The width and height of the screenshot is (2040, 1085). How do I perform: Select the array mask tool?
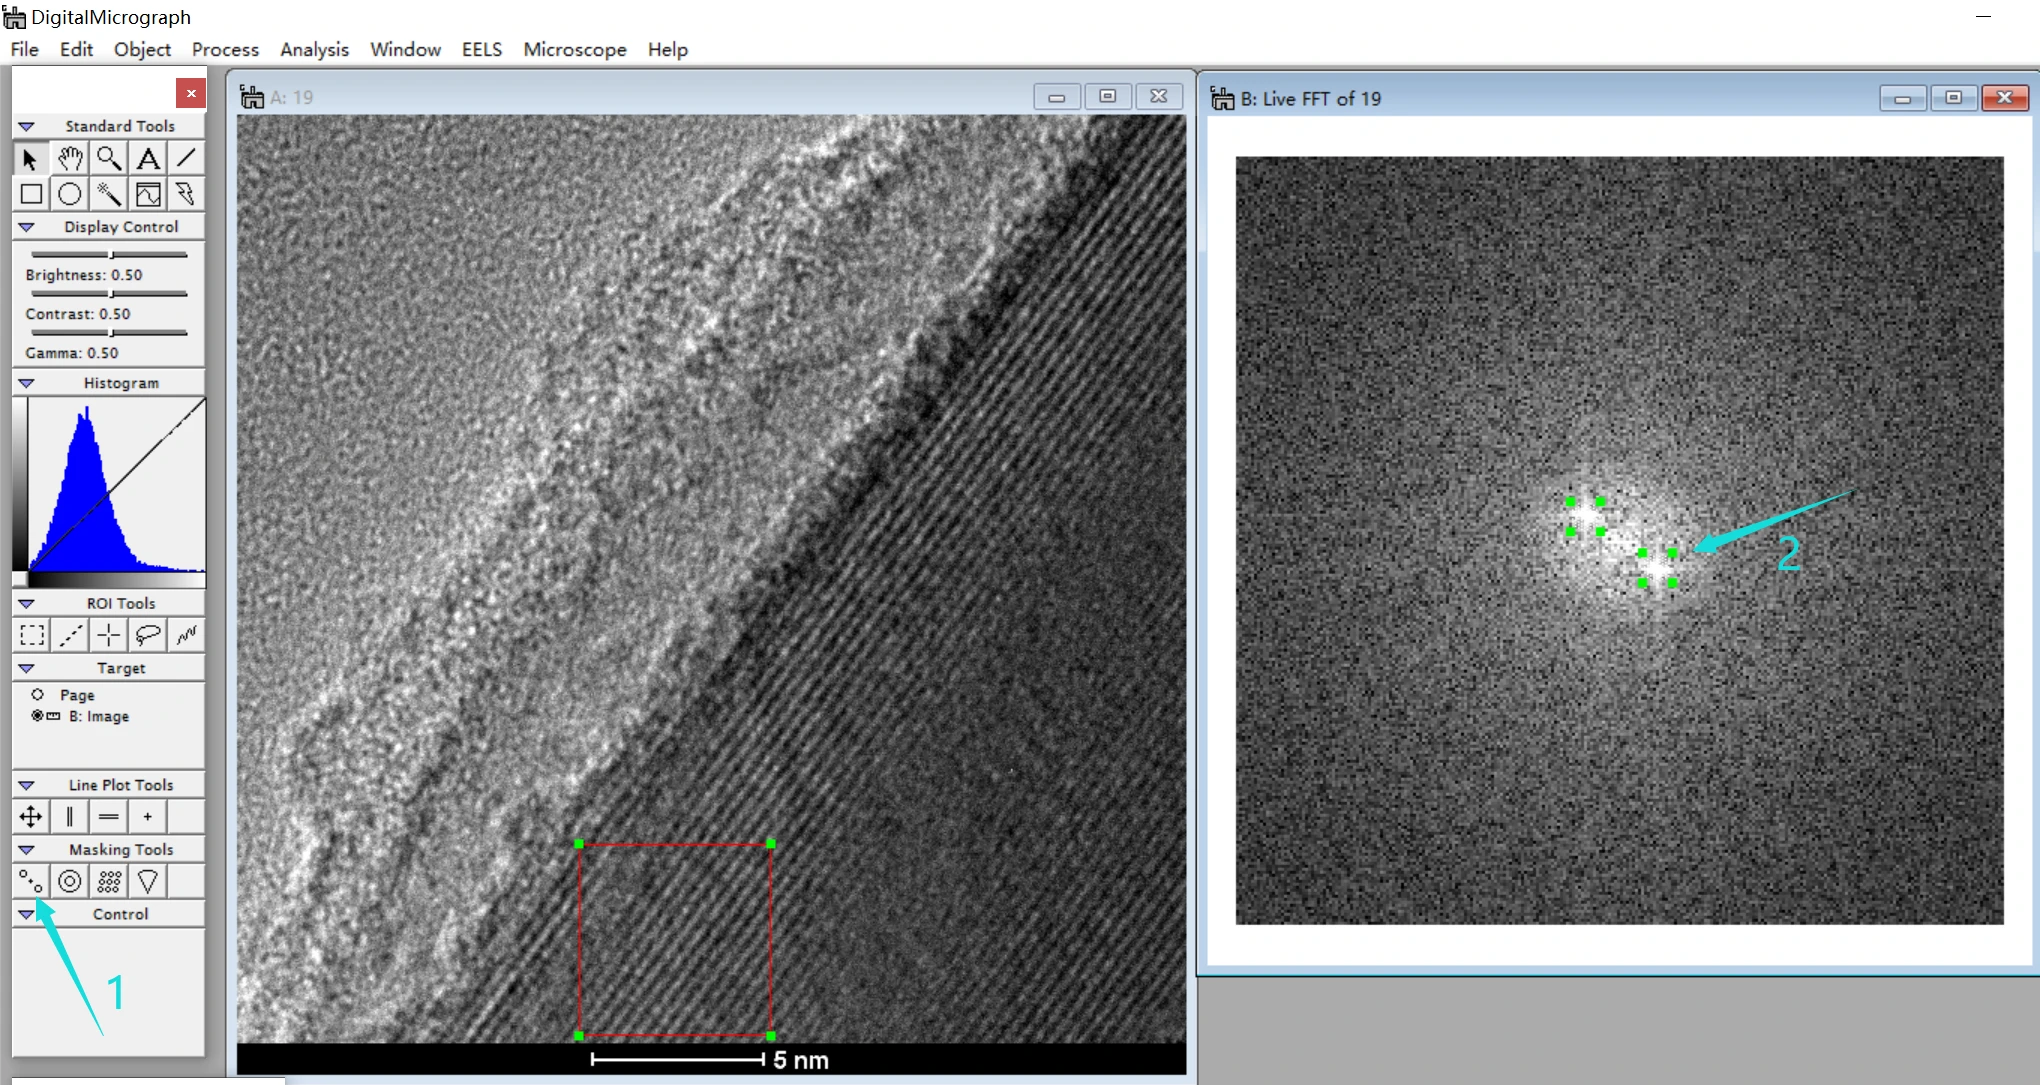pos(109,881)
